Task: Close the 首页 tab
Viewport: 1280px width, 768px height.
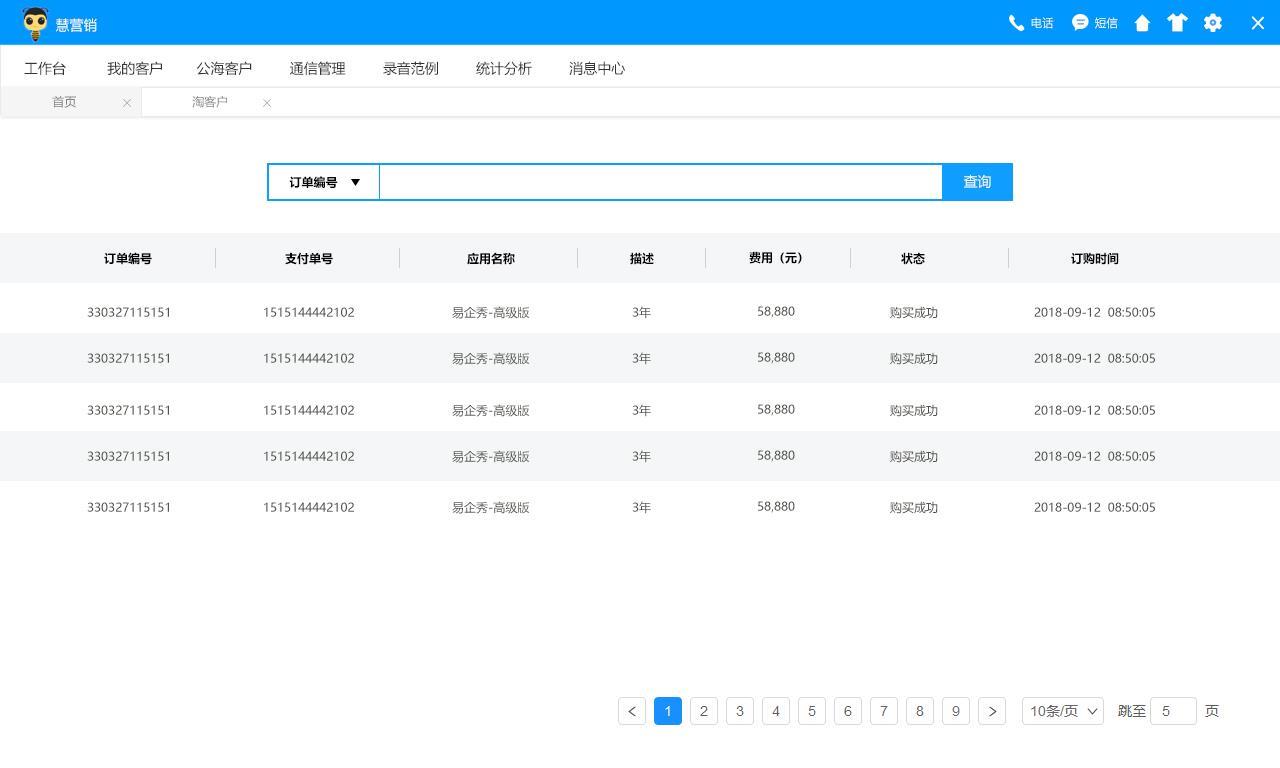Action: tap(127, 103)
